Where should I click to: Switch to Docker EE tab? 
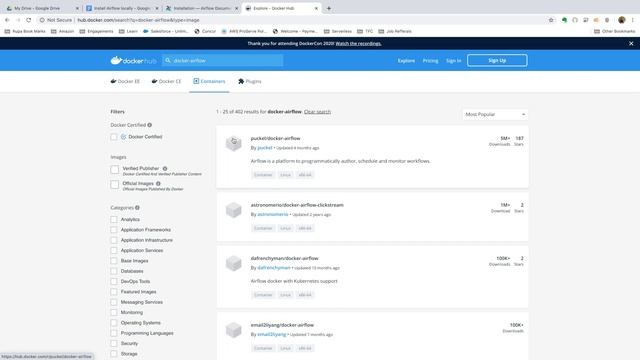pos(125,81)
